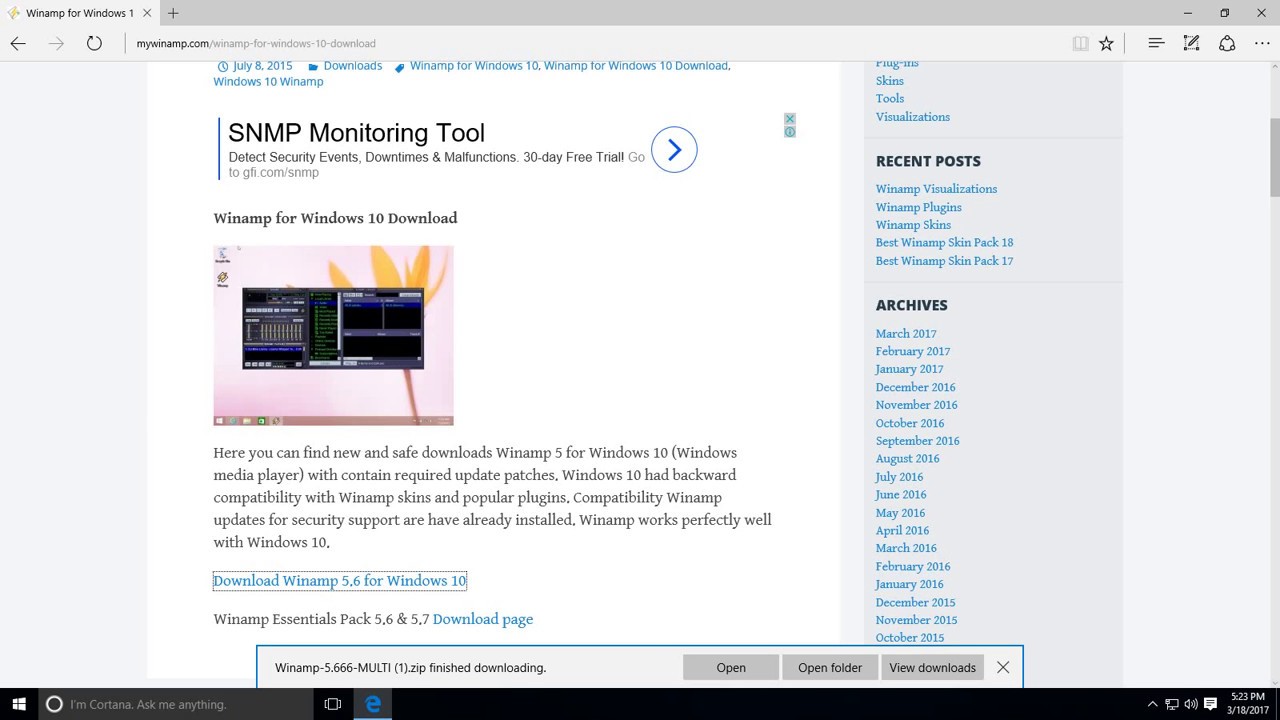Click the SNMP ad arrow circle button
Image resolution: width=1280 pixels, height=720 pixels.
[674, 150]
